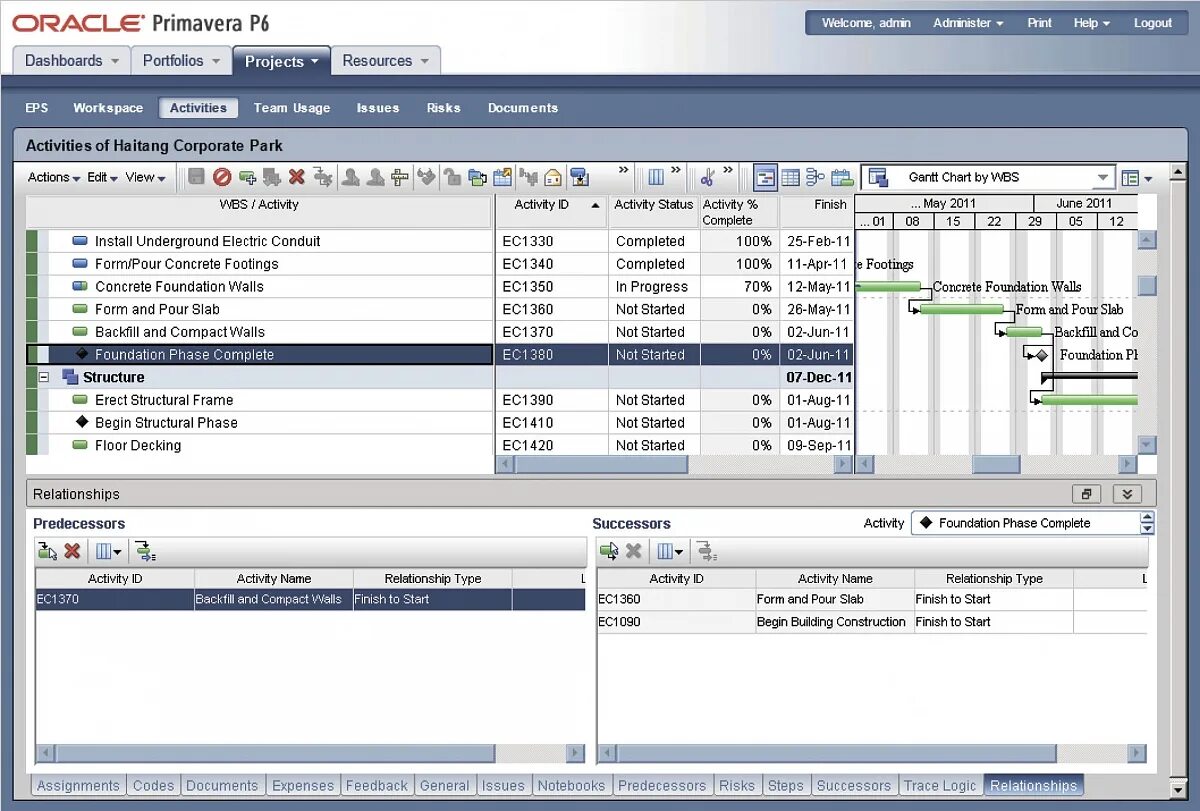The height and width of the screenshot is (811, 1200).
Task: Click the calendar view icon beside network icon
Action: pos(842,177)
